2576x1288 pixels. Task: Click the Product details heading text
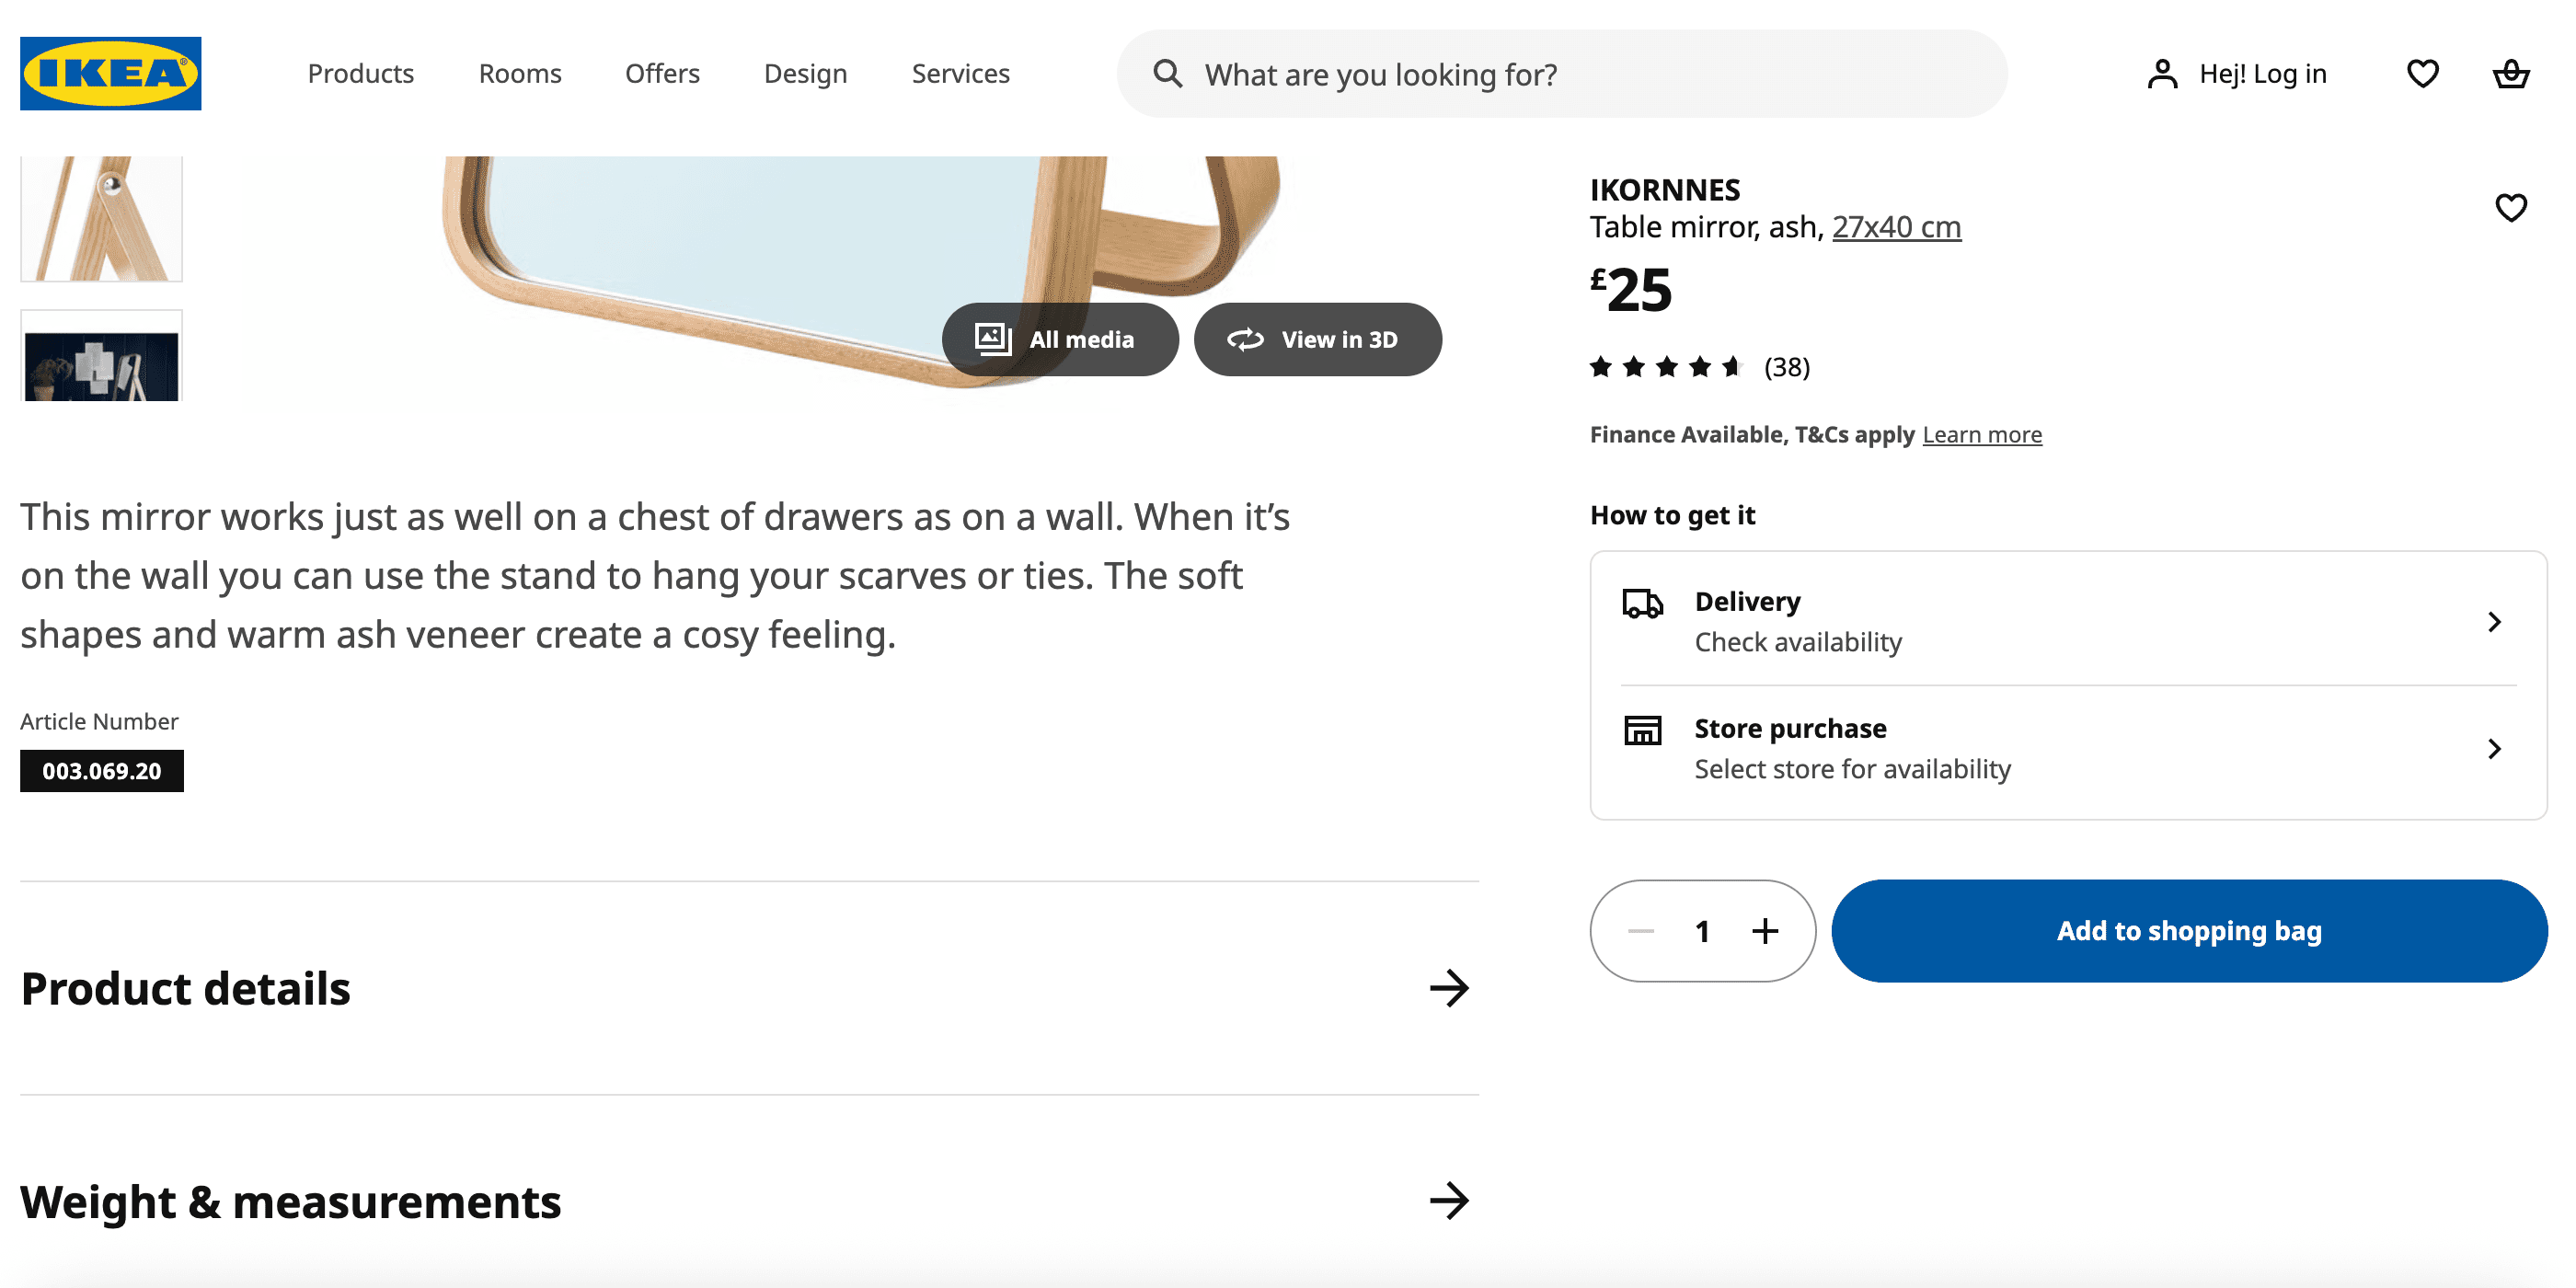coord(185,988)
